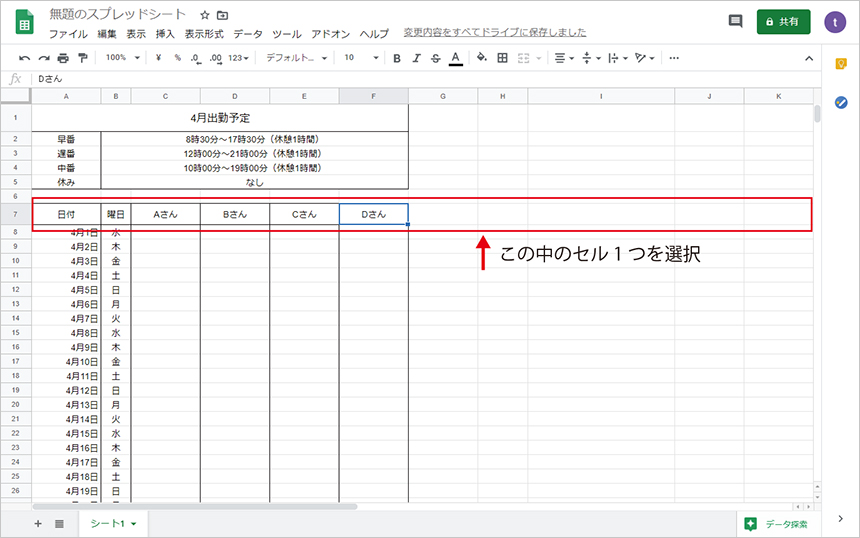Open the font size 10 dropdown
The image size is (860, 538).
point(361,58)
